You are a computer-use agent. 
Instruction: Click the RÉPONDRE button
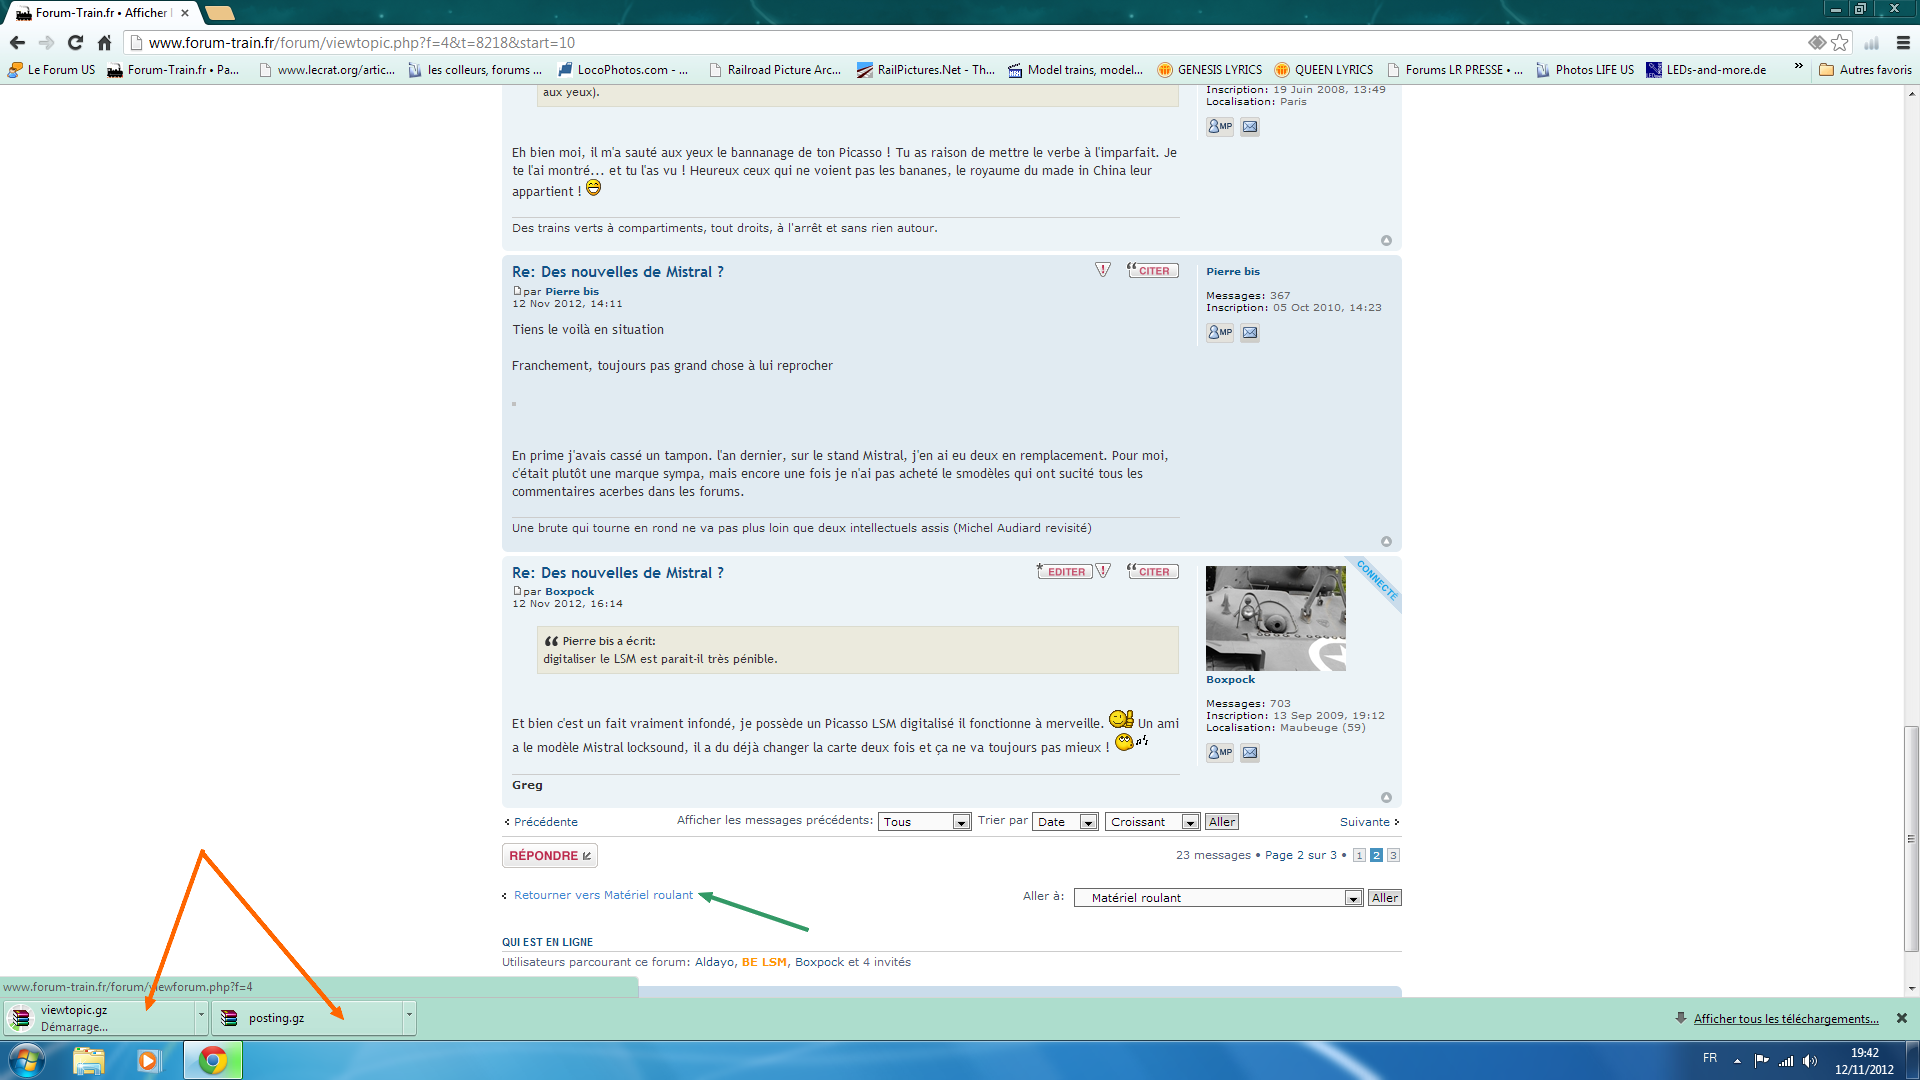pyautogui.click(x=549, y=856)
